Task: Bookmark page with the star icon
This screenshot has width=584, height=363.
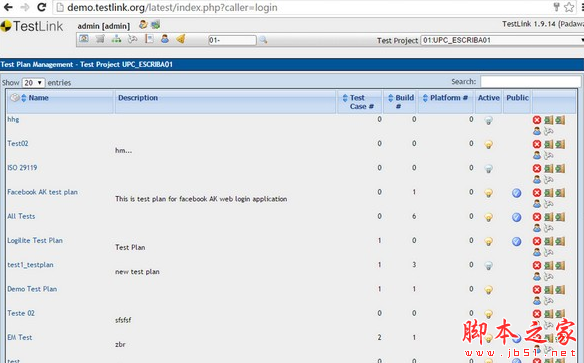Action: click(569, 7)
